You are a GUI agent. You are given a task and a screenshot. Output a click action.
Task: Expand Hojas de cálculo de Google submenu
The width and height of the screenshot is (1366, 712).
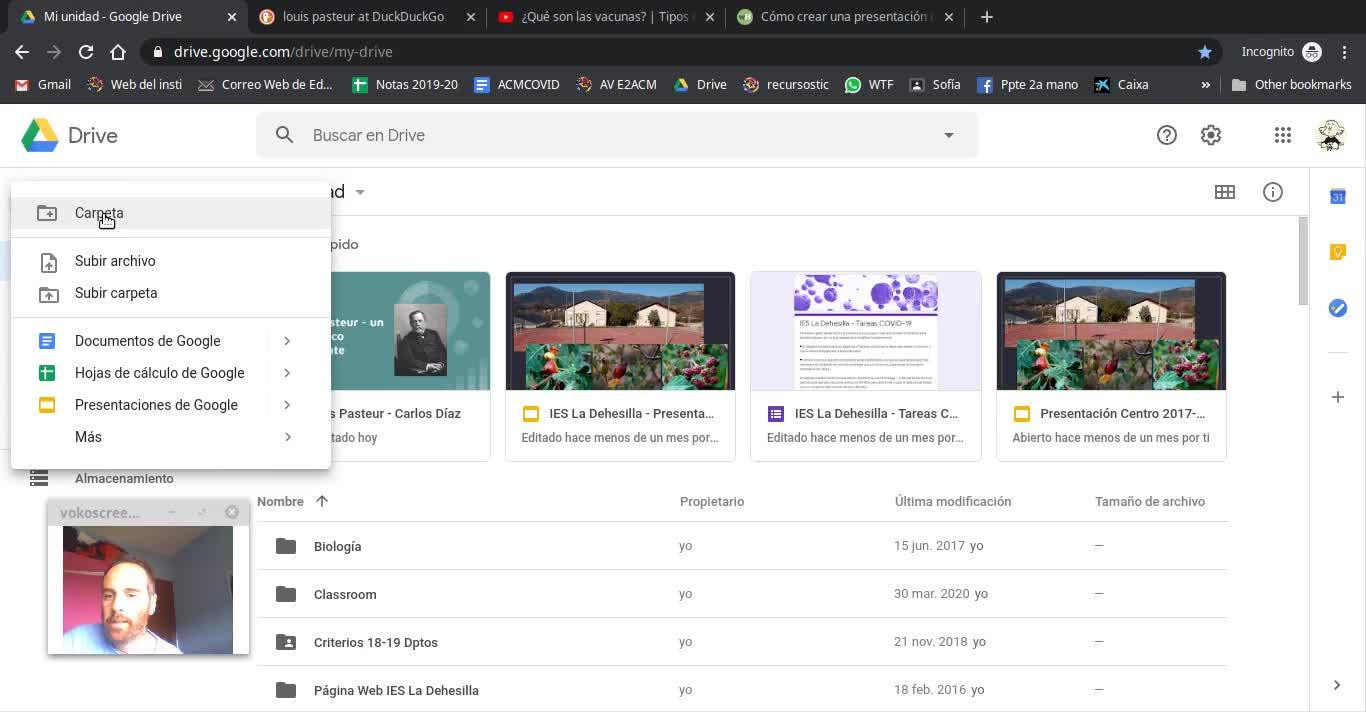287,373
